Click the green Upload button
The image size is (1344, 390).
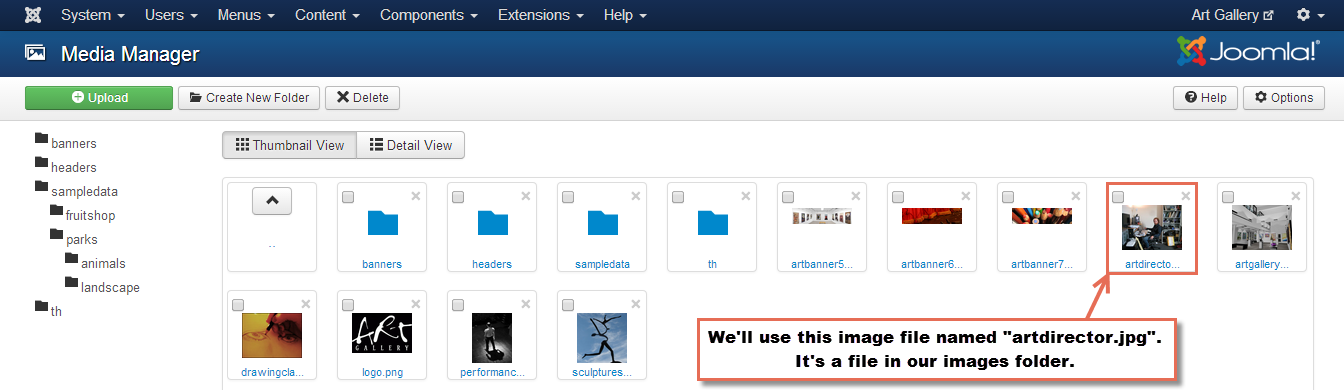(100, 98)
